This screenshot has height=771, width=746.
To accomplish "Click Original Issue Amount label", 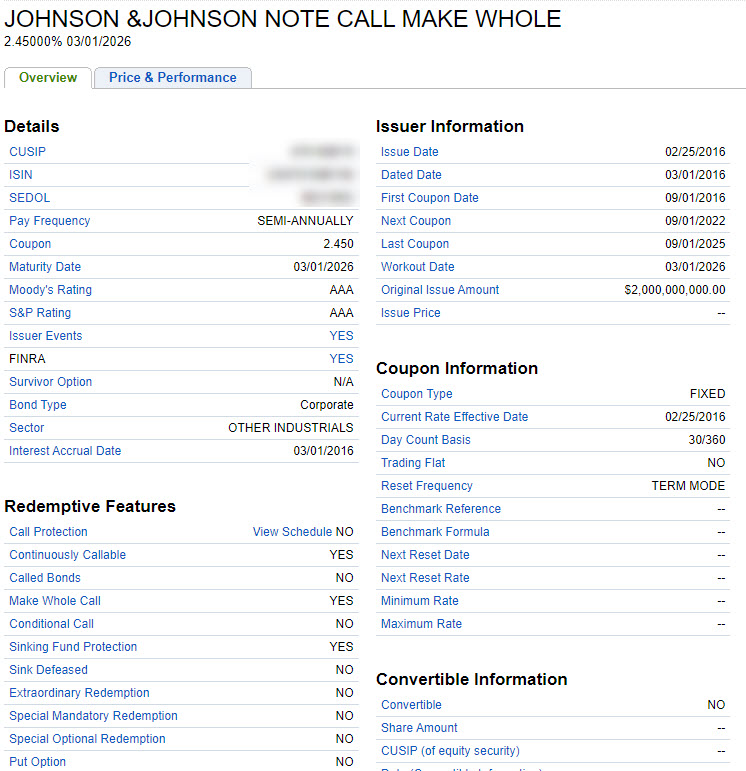I will (x=439, y=290).
